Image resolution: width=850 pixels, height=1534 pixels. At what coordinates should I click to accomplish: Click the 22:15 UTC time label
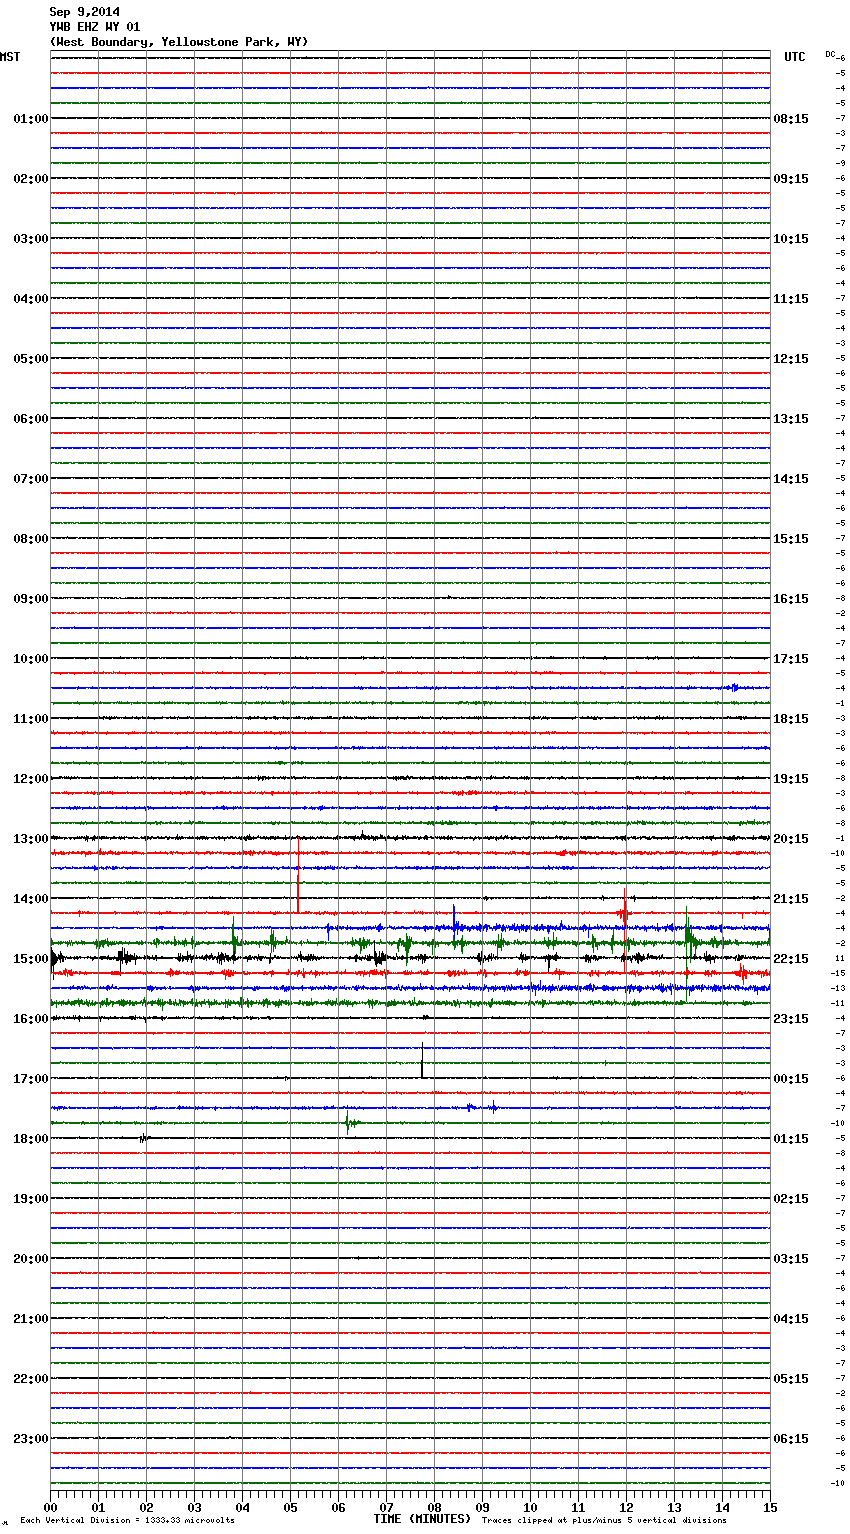coord(791,959)
